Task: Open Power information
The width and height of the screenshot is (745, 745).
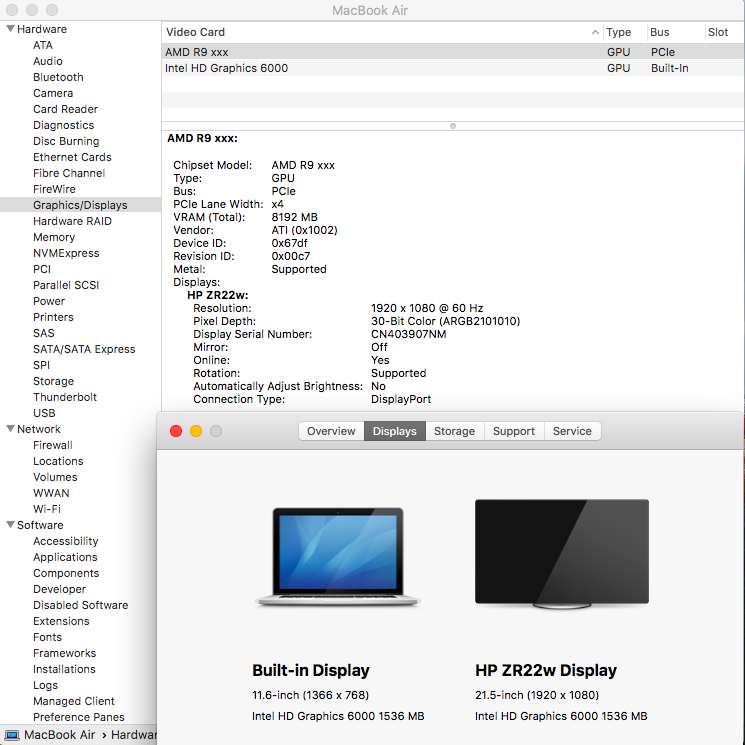Action: [49, 301]
